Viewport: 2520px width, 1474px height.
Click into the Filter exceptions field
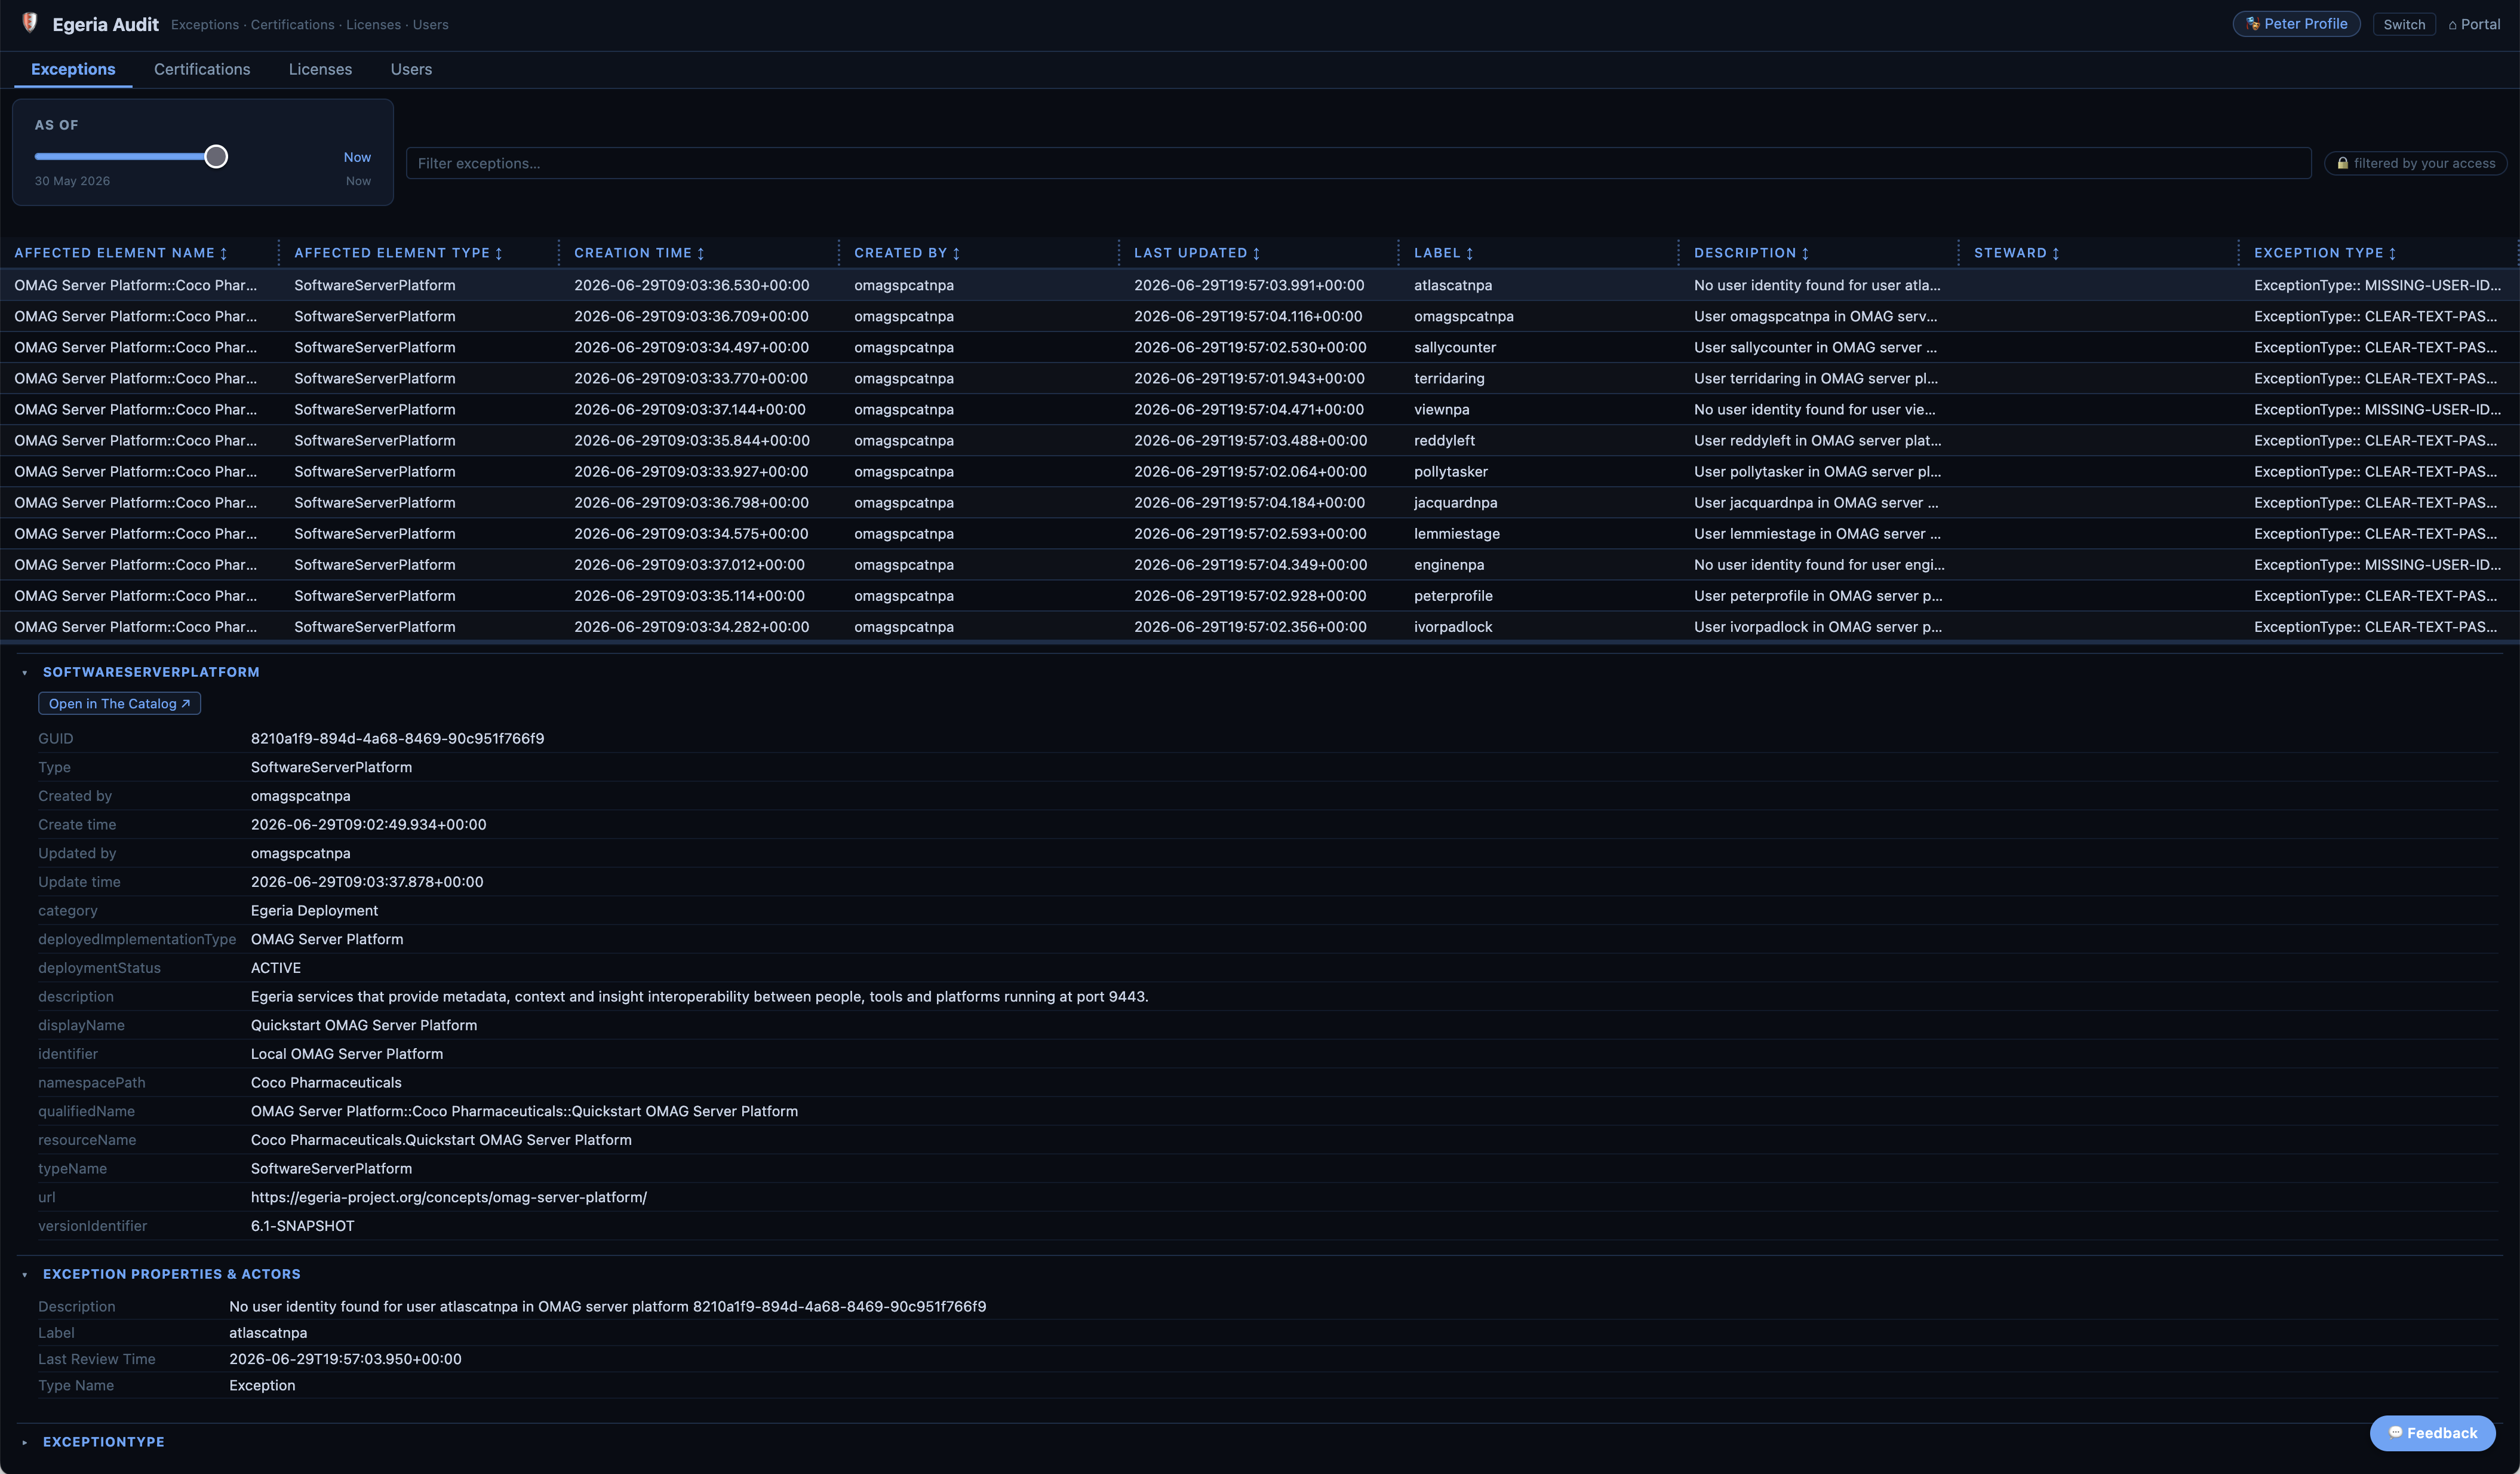coord(1358,163)
